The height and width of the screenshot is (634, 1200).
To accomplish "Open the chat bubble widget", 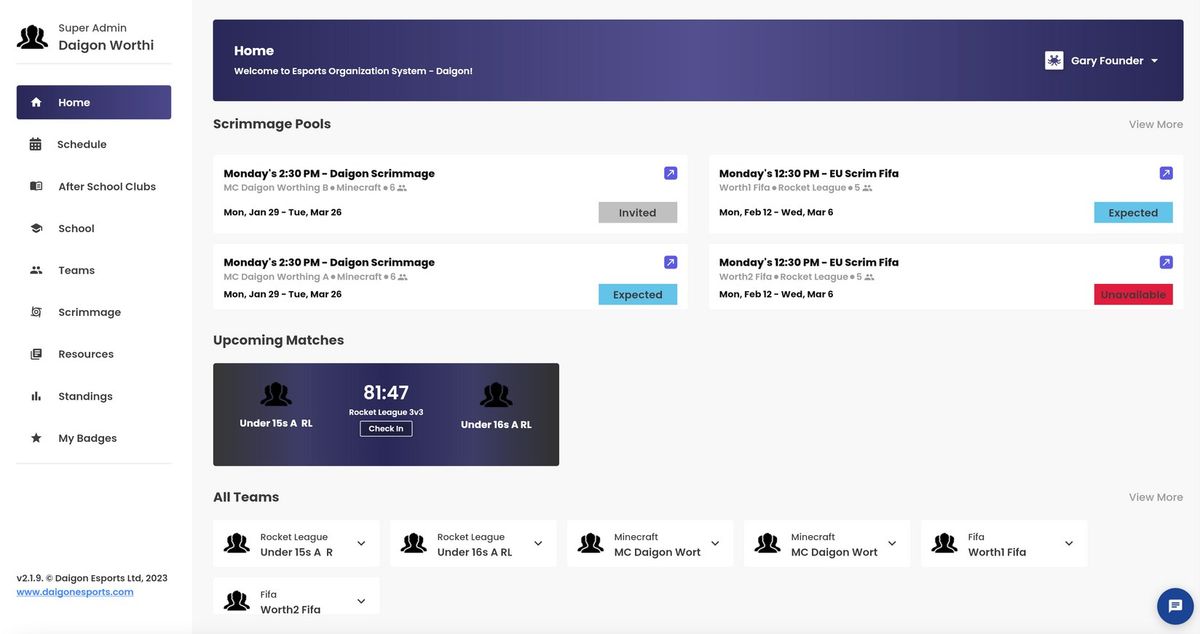I will 1175,606.
